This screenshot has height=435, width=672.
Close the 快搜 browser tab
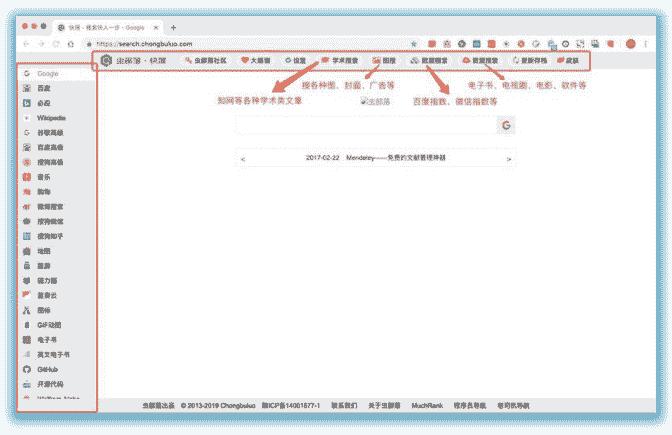click(156, 27)
